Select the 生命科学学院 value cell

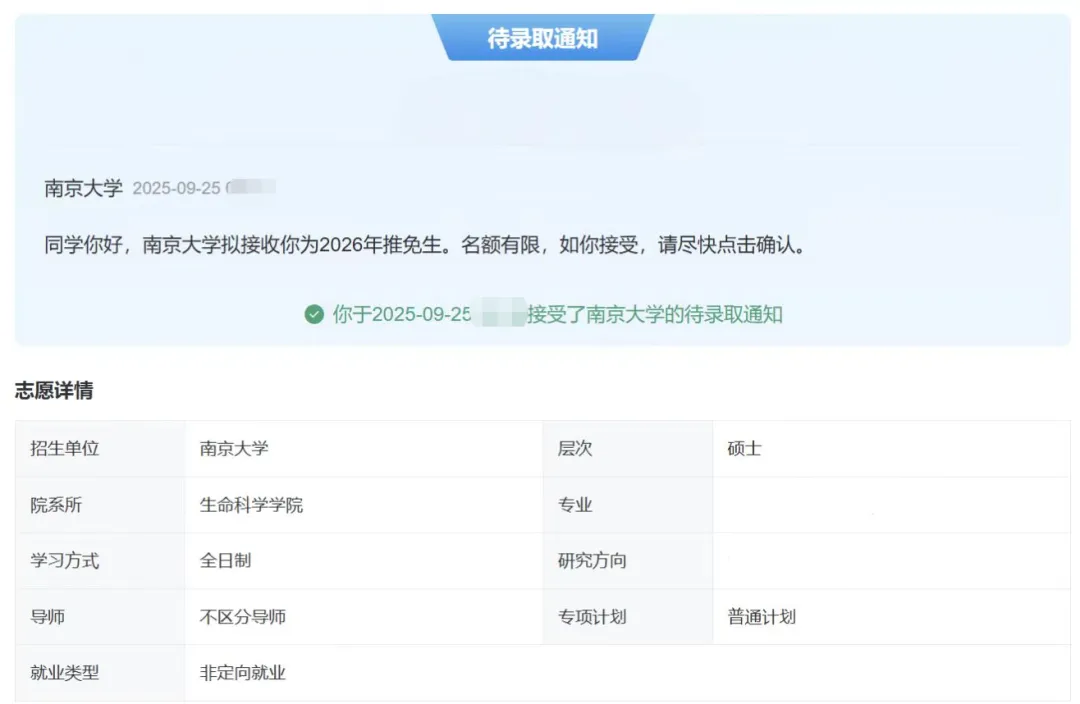(x=364, y=505)
